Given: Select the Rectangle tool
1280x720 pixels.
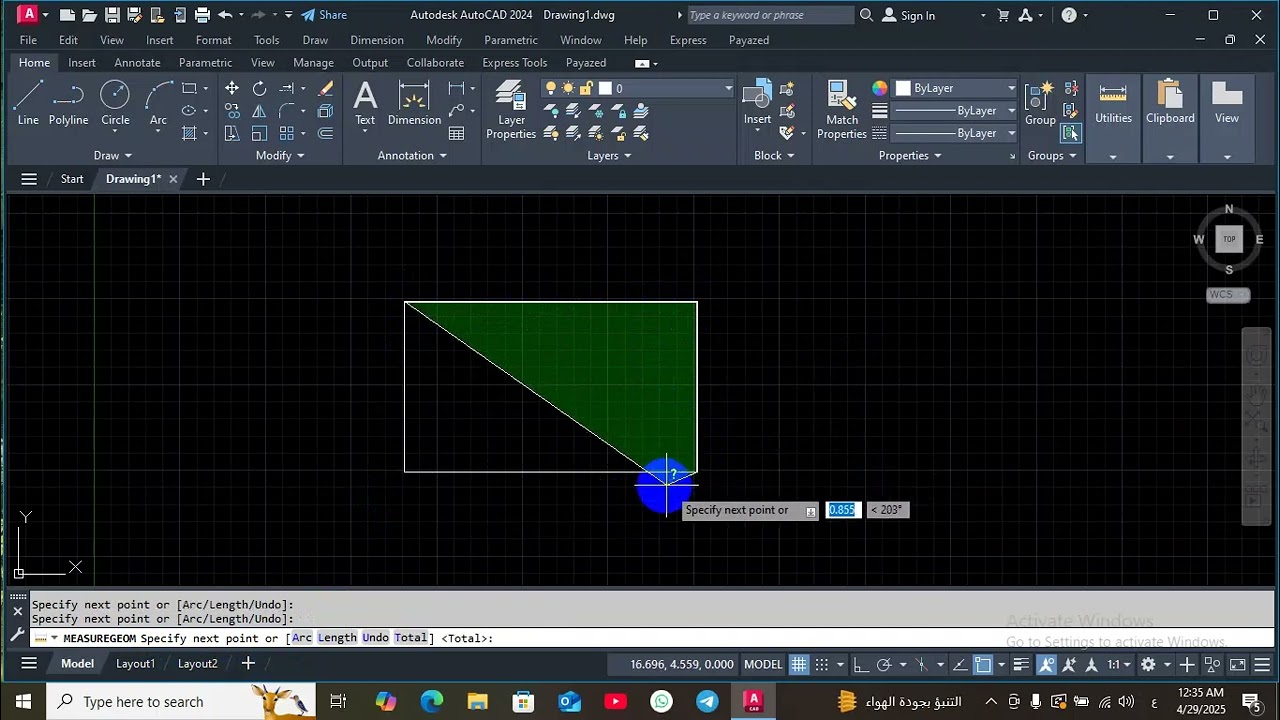Looking at the screenshot, I should [189, 88].
